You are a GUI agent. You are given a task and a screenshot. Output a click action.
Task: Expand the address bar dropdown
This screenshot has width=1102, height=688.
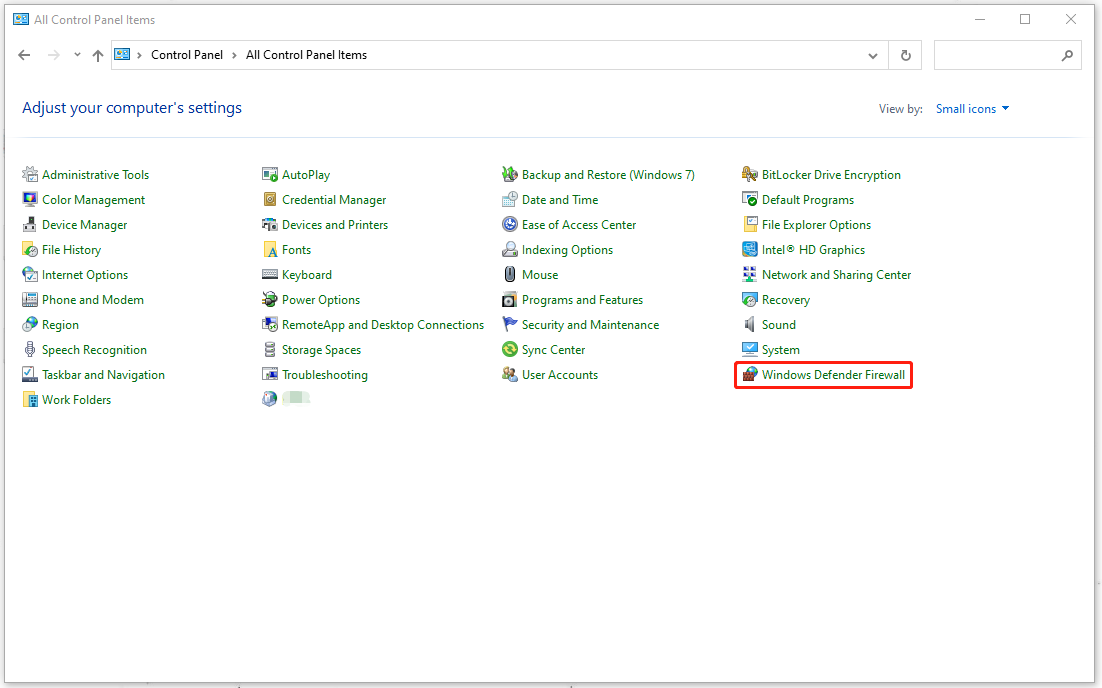(x=871, y=55)
